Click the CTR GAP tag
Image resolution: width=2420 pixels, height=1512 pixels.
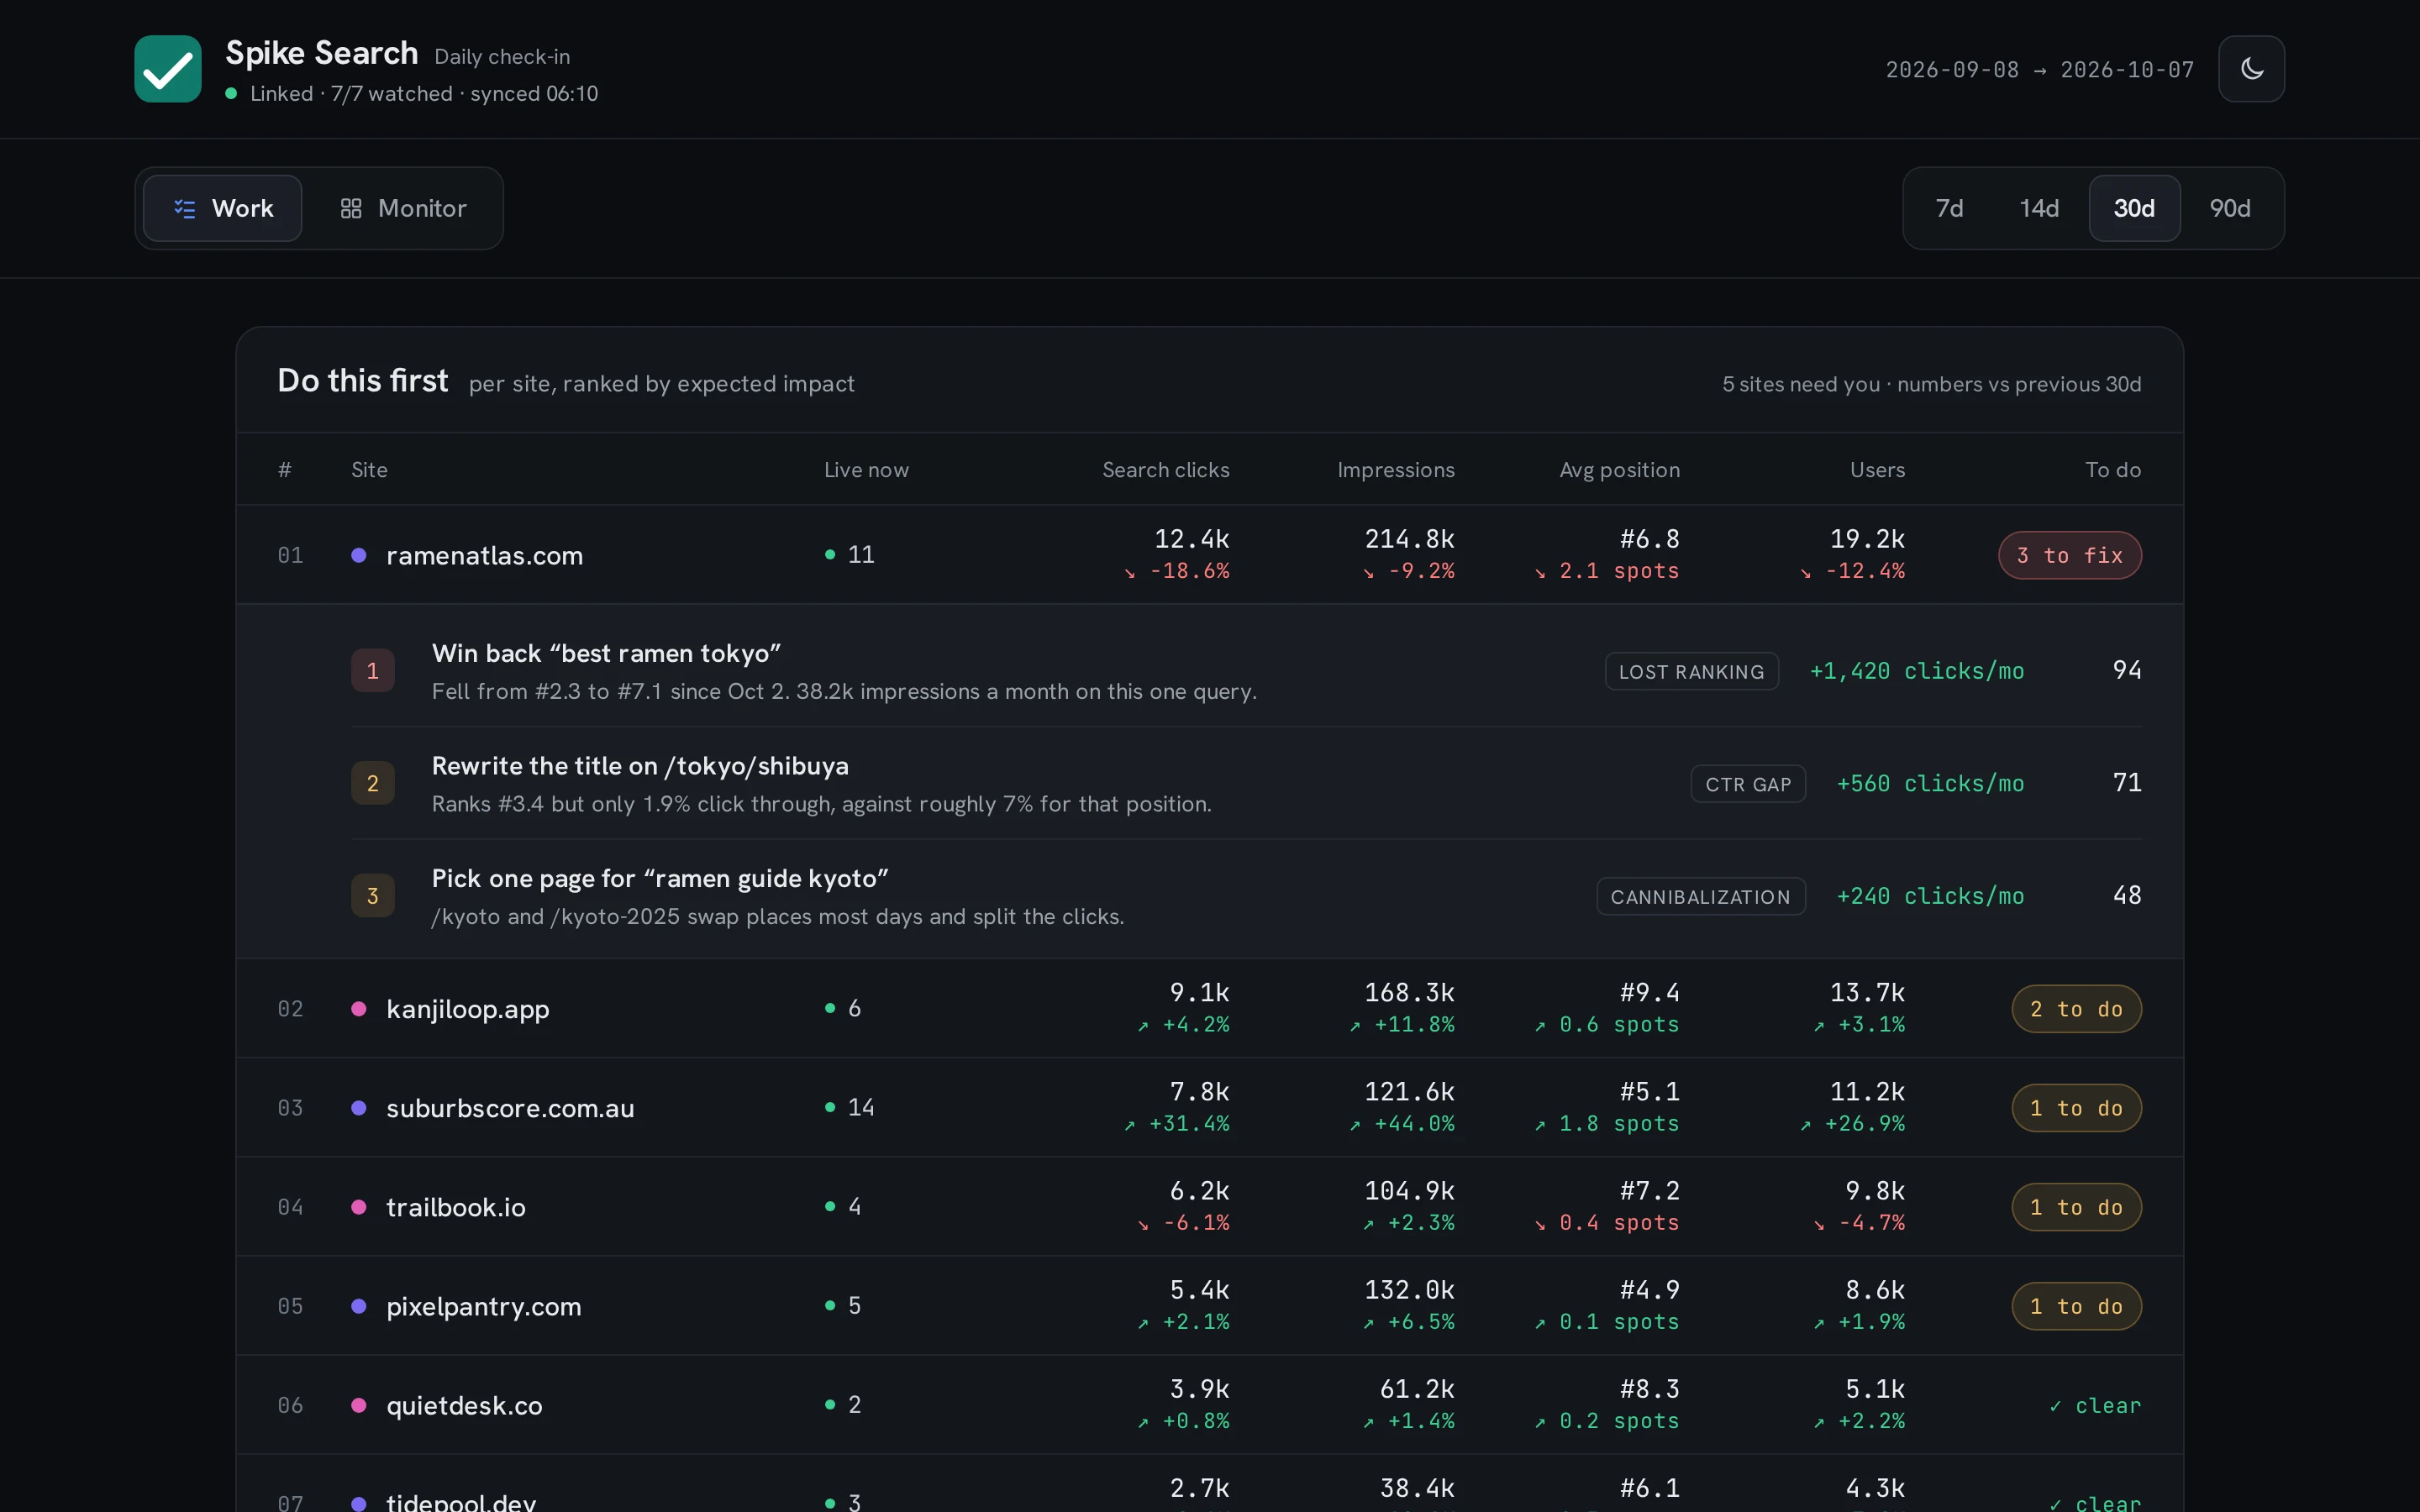coord(1748,784)
